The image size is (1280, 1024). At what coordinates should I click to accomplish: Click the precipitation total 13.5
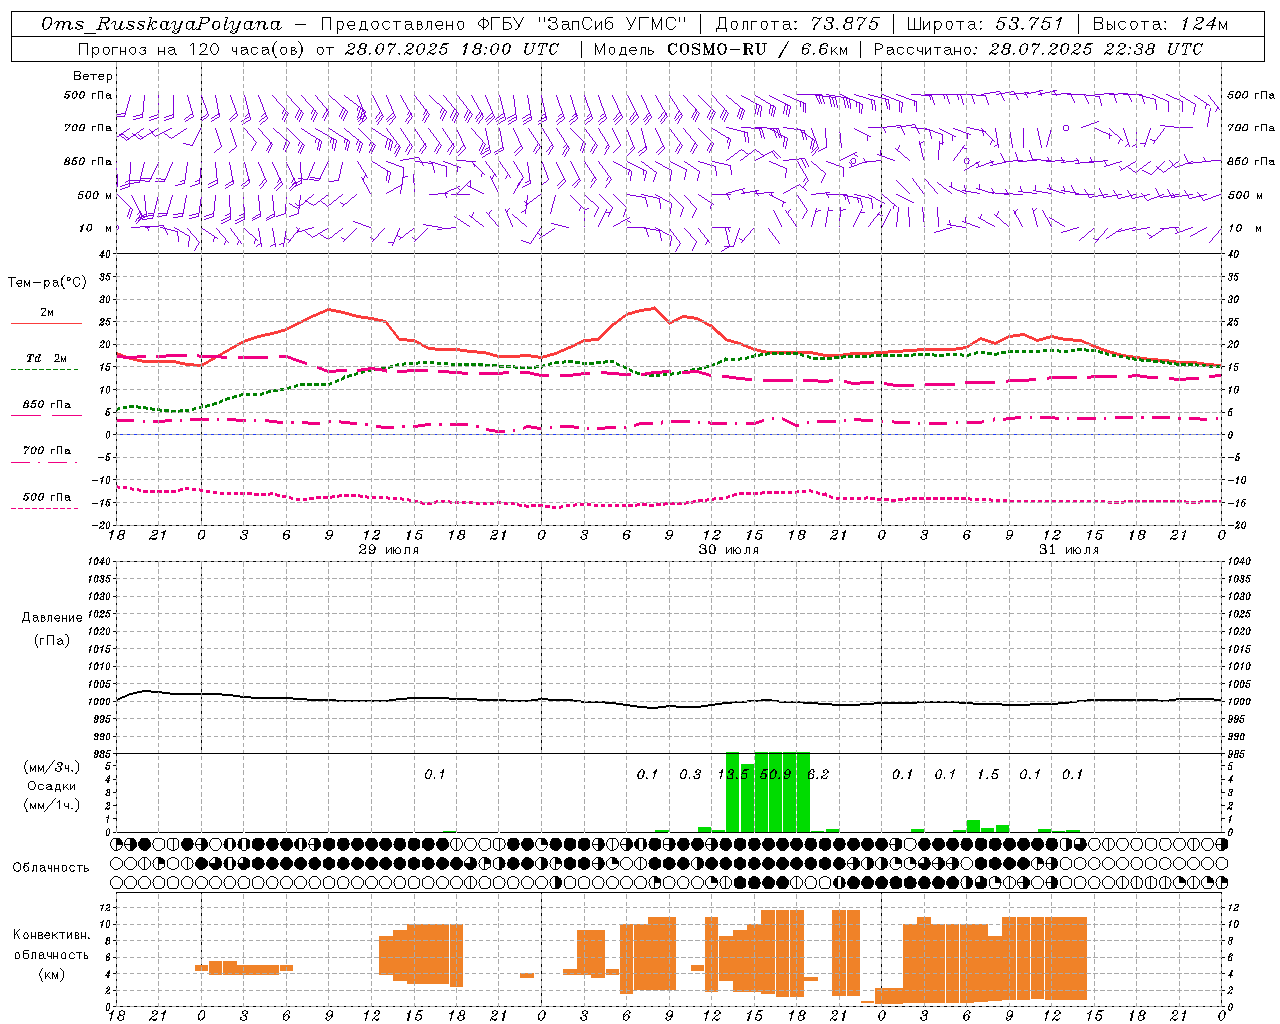[x=733, y=774]
